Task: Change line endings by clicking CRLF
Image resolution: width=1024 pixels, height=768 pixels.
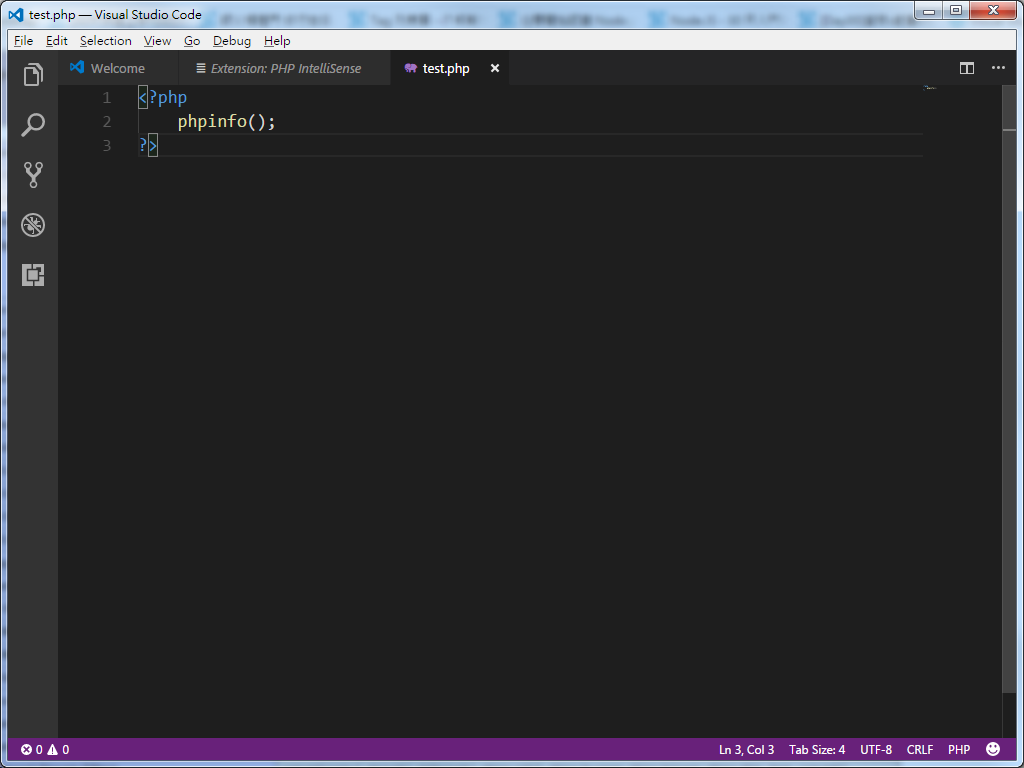Action: coord(919,749)
